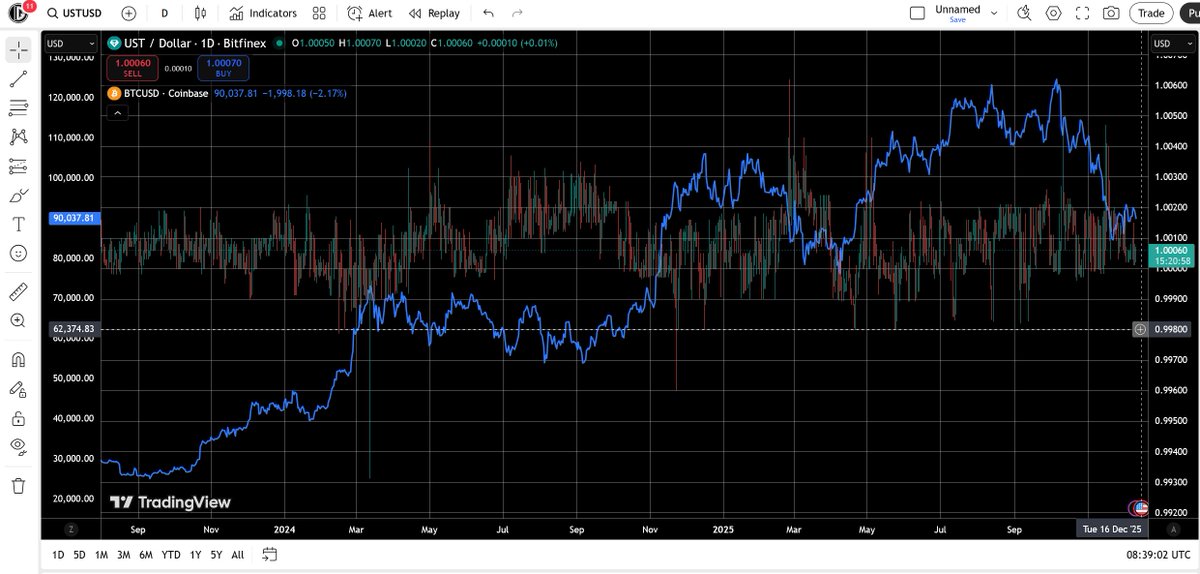Click the 08:39:02 UTC timezone clock
The height and width of the screenshot is (574, 1200).
click(x=1157, y=554)
